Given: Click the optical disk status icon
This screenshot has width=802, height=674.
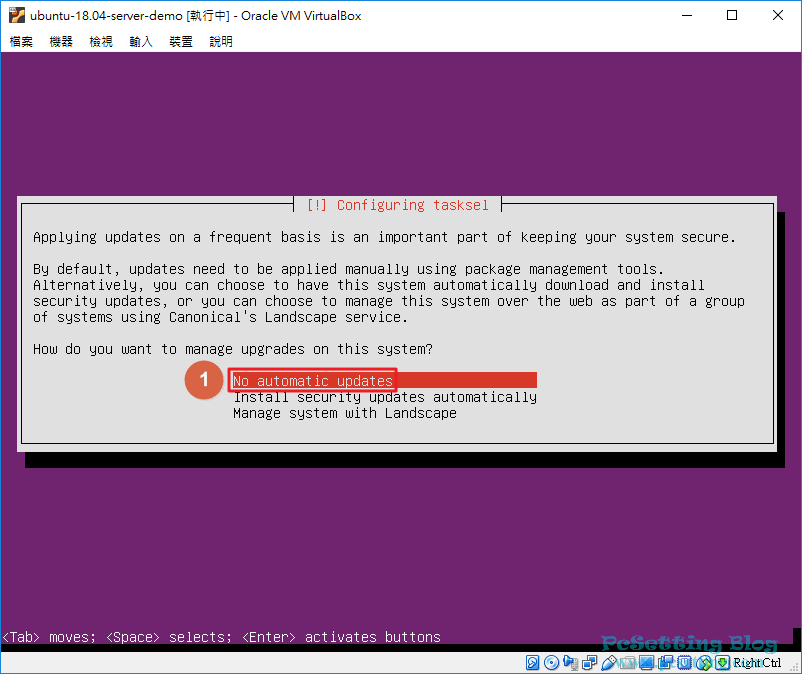Looking at the screenshot, I should [x=551, y=663].
